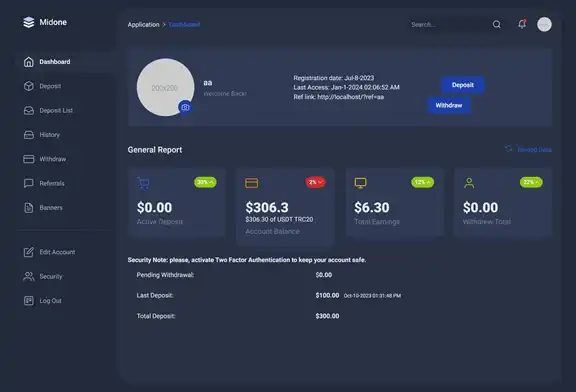This screenshot has width=576, height=392.
Task: Click the Banners document icon
Action: 29,208
